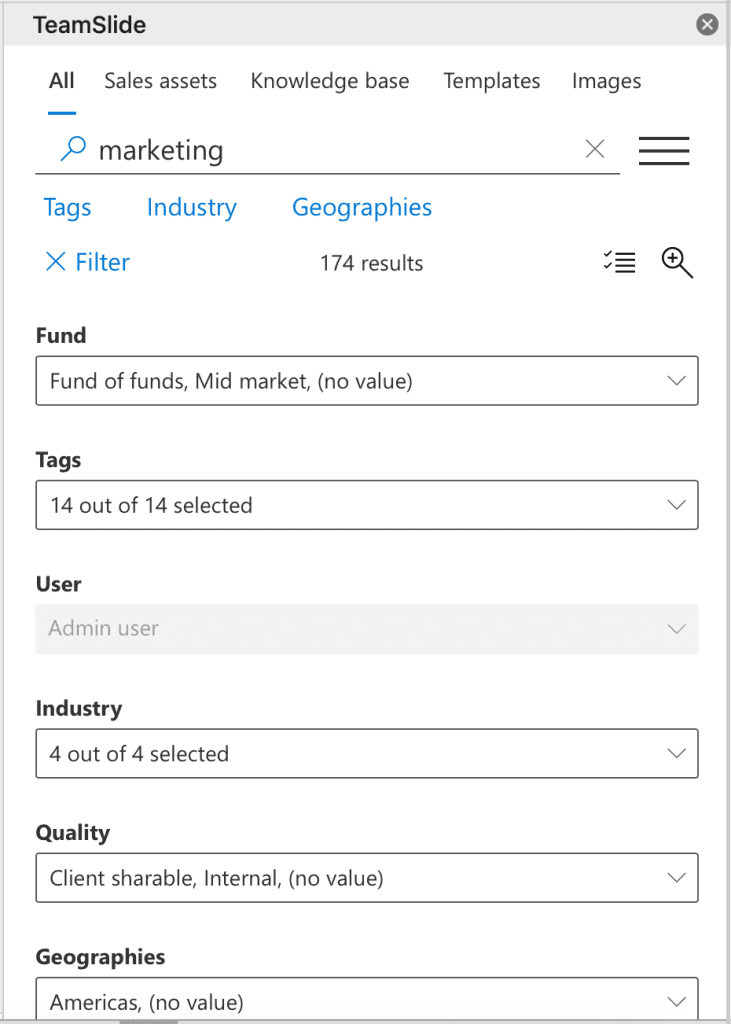
Task: Open the Geographies dropdown
Action: click(x=367, y=1000)
